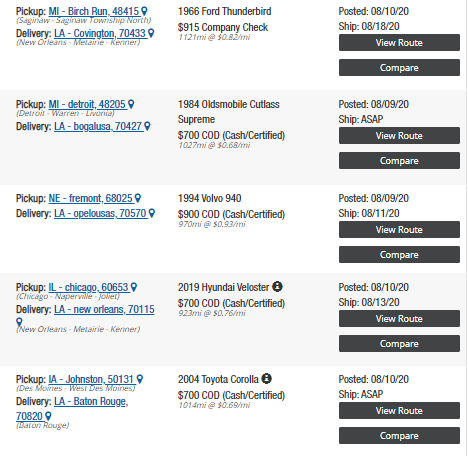The width and height of the screenshot is (468, 457).
Task: Click map pin beside detroit 48205
Action: (131, 104)
